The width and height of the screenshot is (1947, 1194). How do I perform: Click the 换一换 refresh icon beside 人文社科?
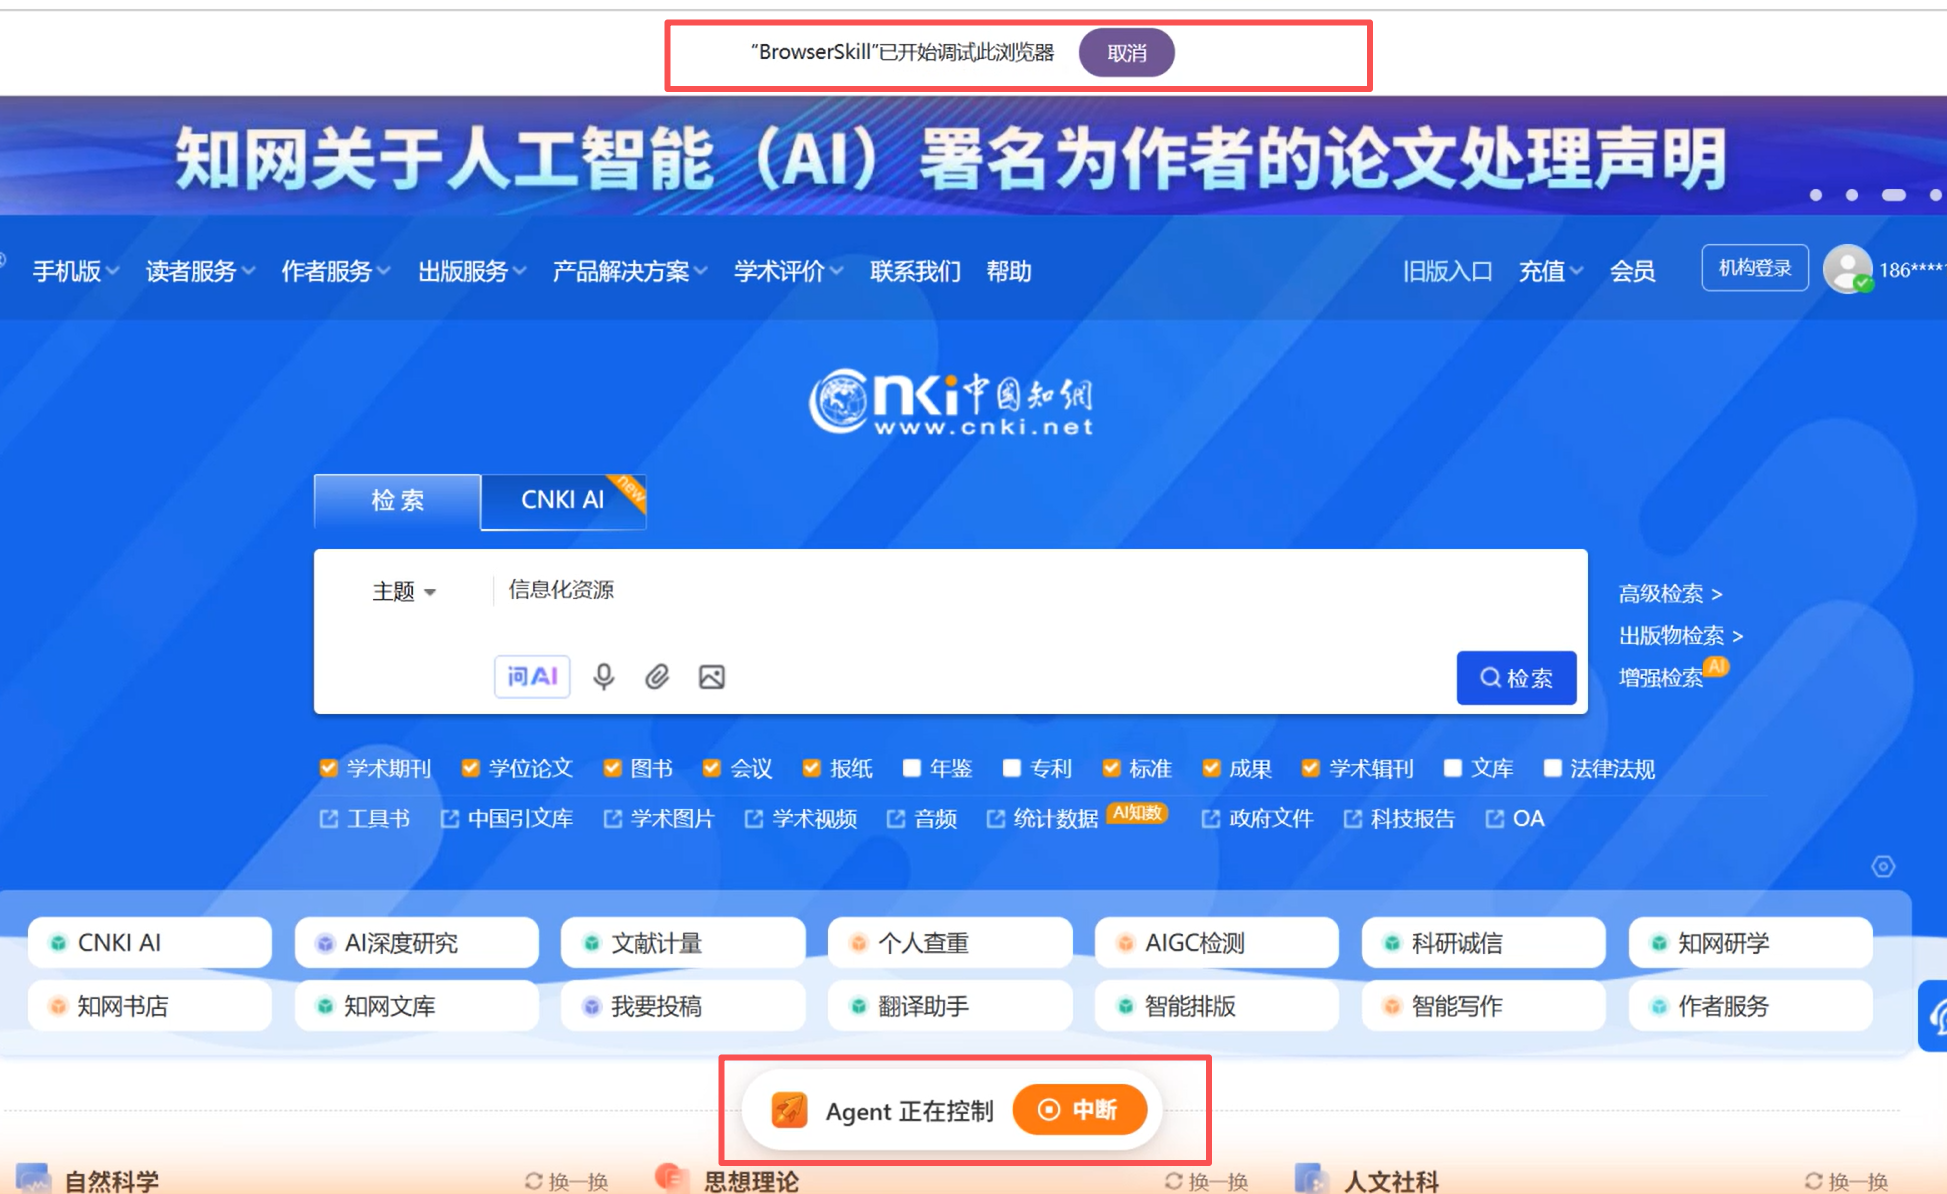pyautogui.click(x=1814, y=1181)
